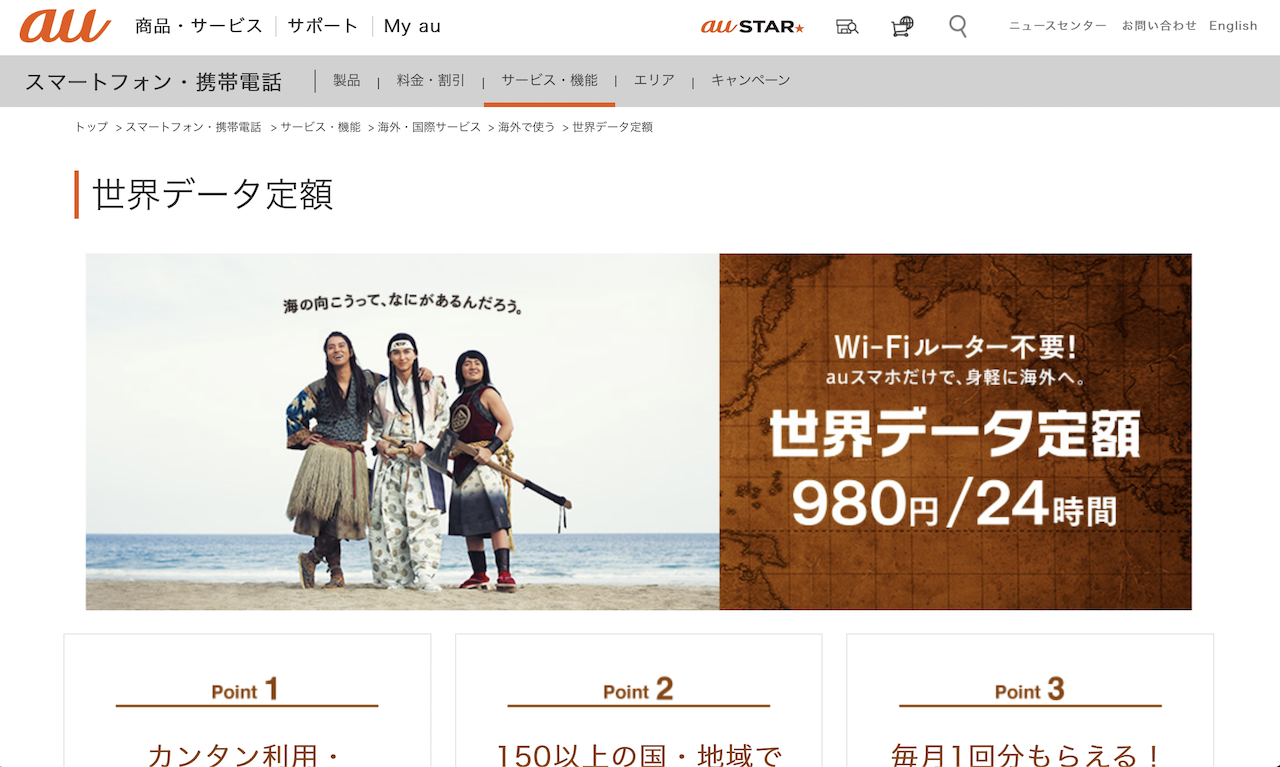This screenshot has width=1280, height=767.
Task: Open the ニュースセンター link
Action: coord(1057,26)
